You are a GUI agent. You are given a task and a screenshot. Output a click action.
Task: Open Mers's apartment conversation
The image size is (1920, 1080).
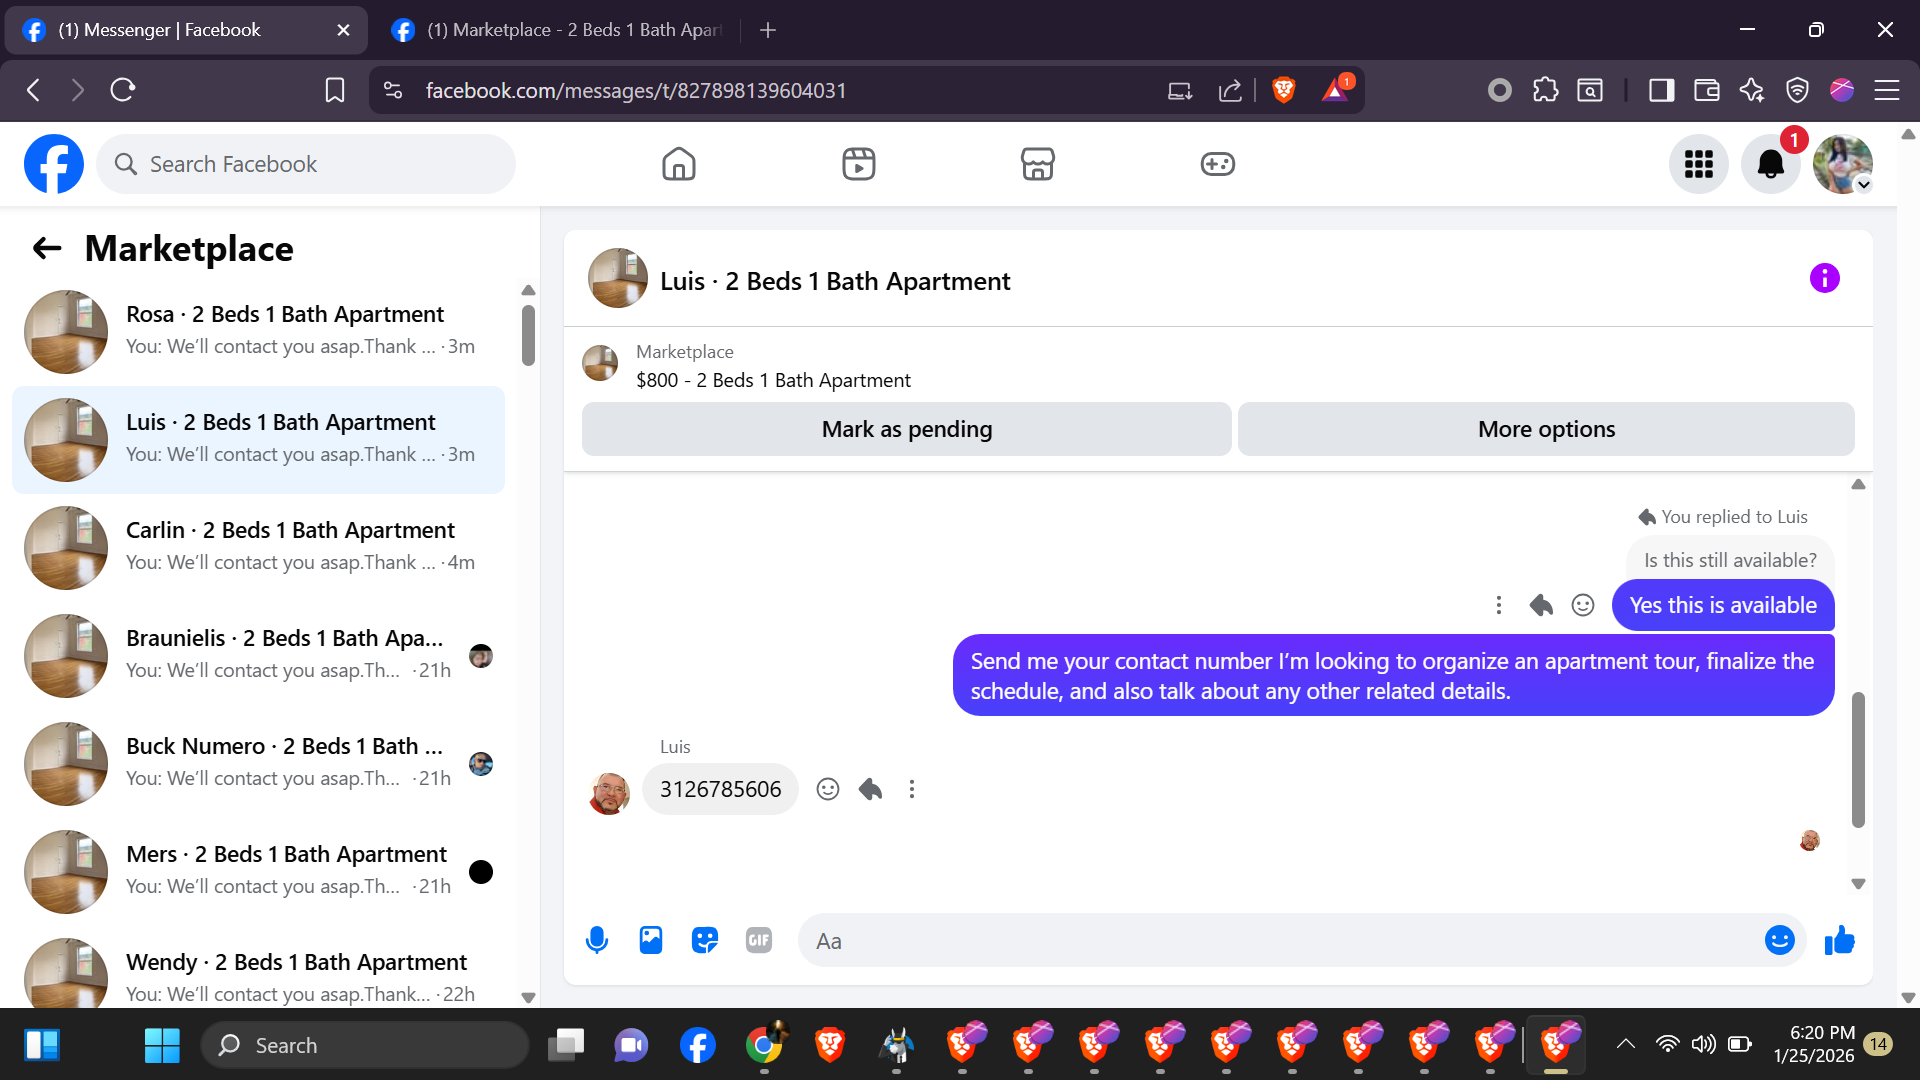(259, 872)
